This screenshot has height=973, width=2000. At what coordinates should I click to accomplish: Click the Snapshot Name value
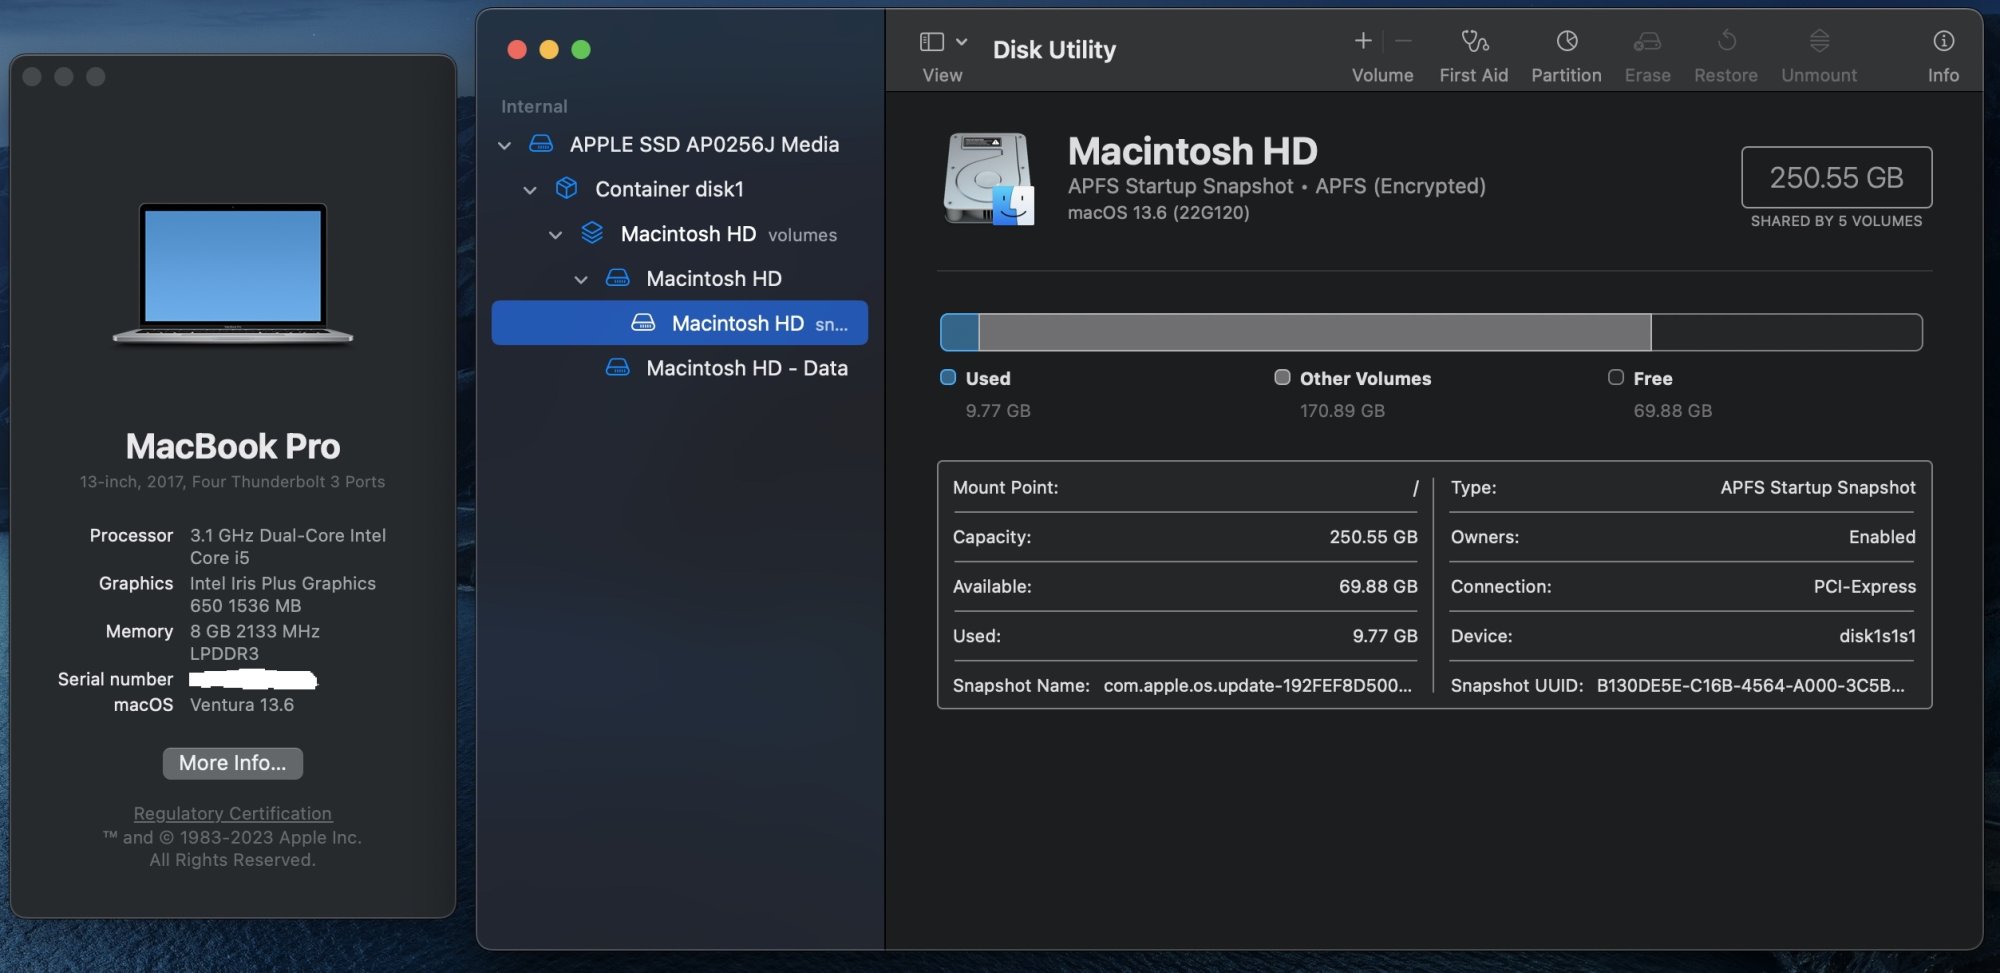tap(1257, 685)
